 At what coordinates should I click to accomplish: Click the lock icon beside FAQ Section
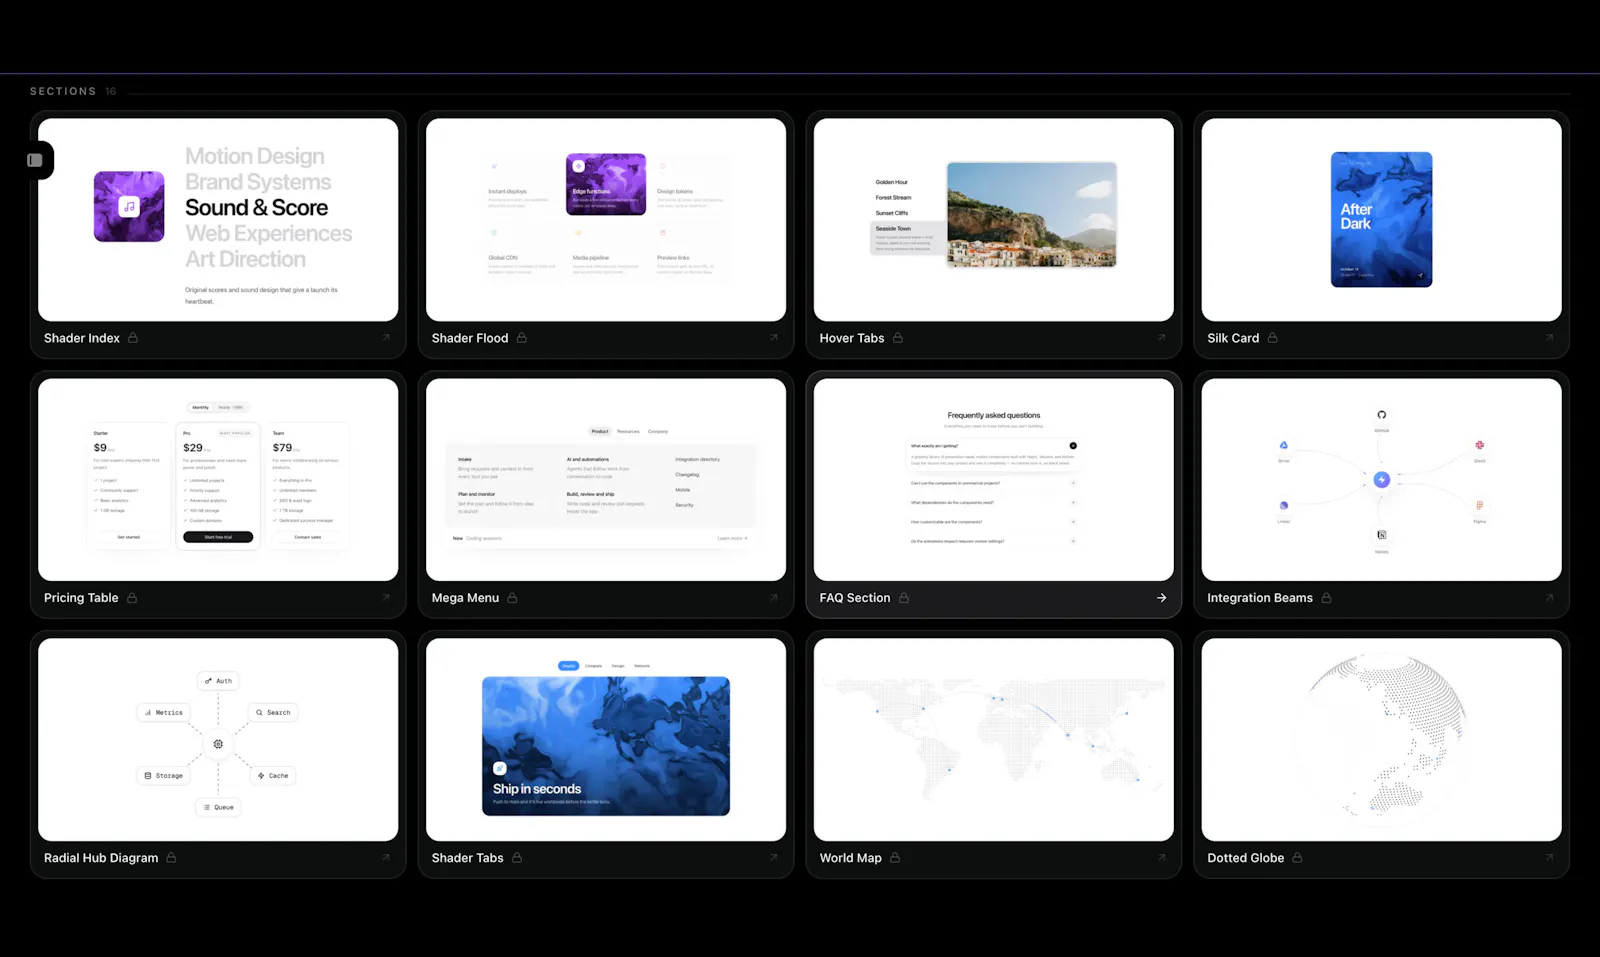pos(904,598)
